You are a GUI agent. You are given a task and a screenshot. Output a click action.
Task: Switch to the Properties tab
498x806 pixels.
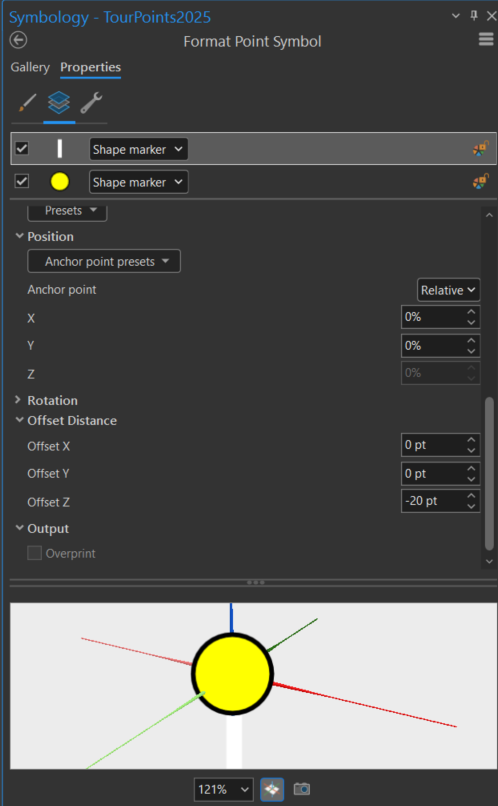(x=90, y=67)
